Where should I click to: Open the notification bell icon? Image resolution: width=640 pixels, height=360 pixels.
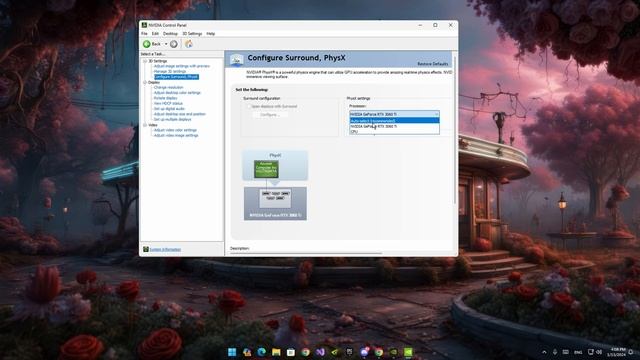click(632, 352)
